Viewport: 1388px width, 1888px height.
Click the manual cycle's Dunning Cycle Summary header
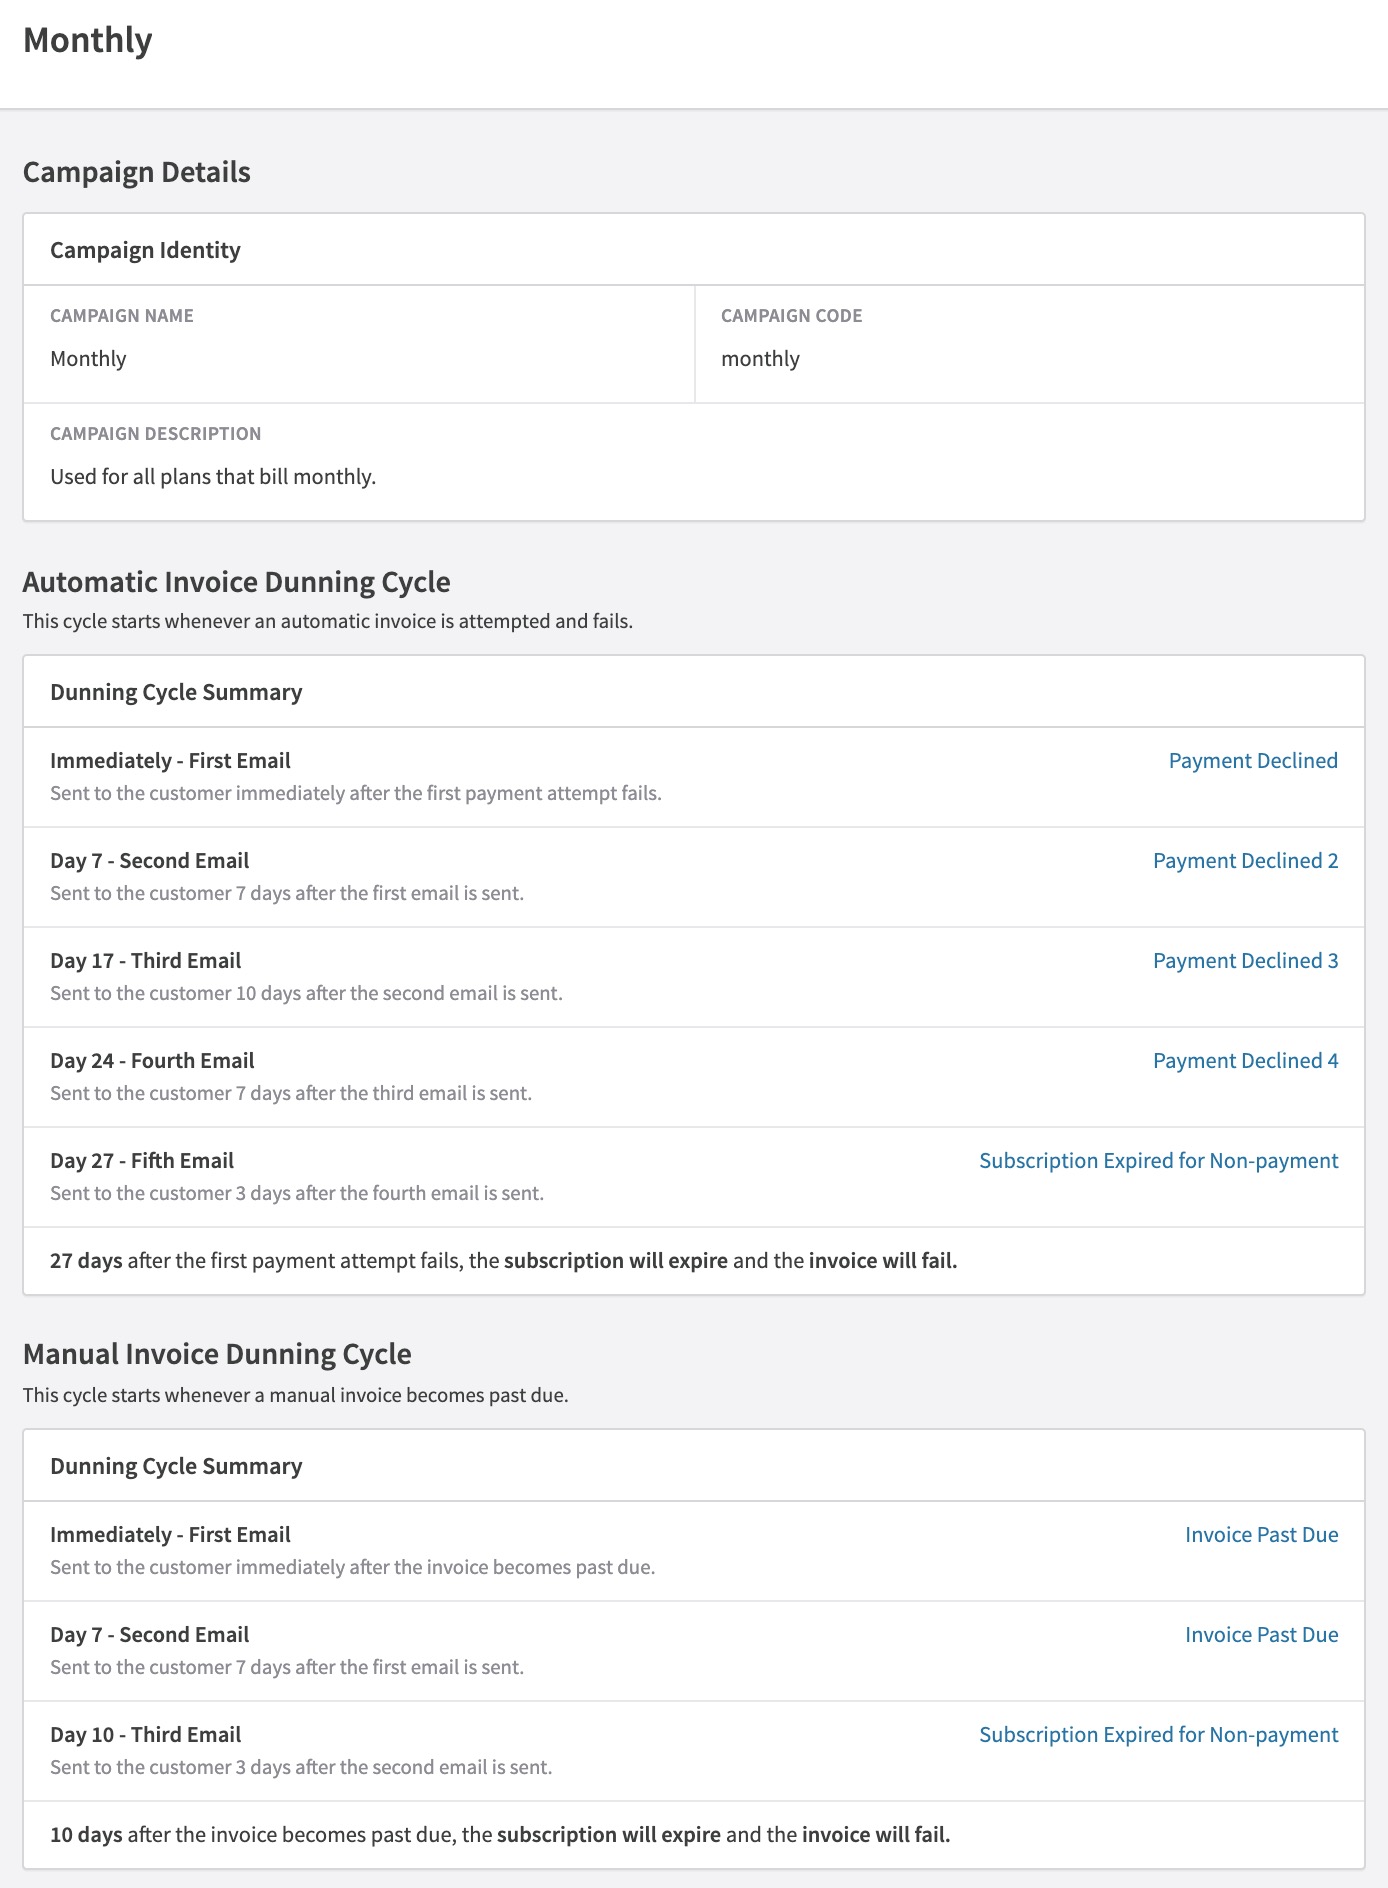point(176,1466)
